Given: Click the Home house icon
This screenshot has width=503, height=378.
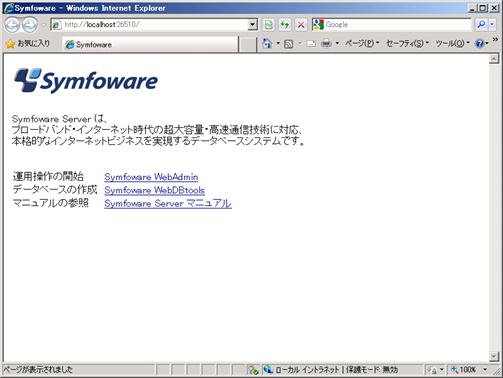Looking at the screenshot, I should point(267,43).
